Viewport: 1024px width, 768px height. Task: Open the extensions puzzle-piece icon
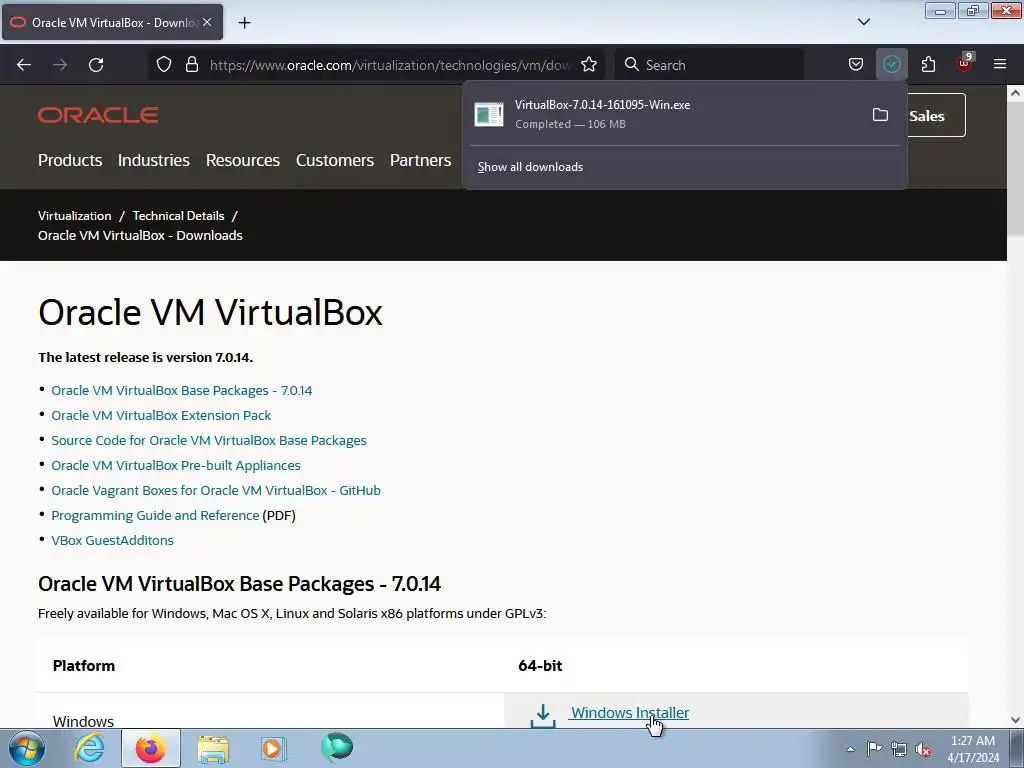pyautogui.click(x=928, y=65)
